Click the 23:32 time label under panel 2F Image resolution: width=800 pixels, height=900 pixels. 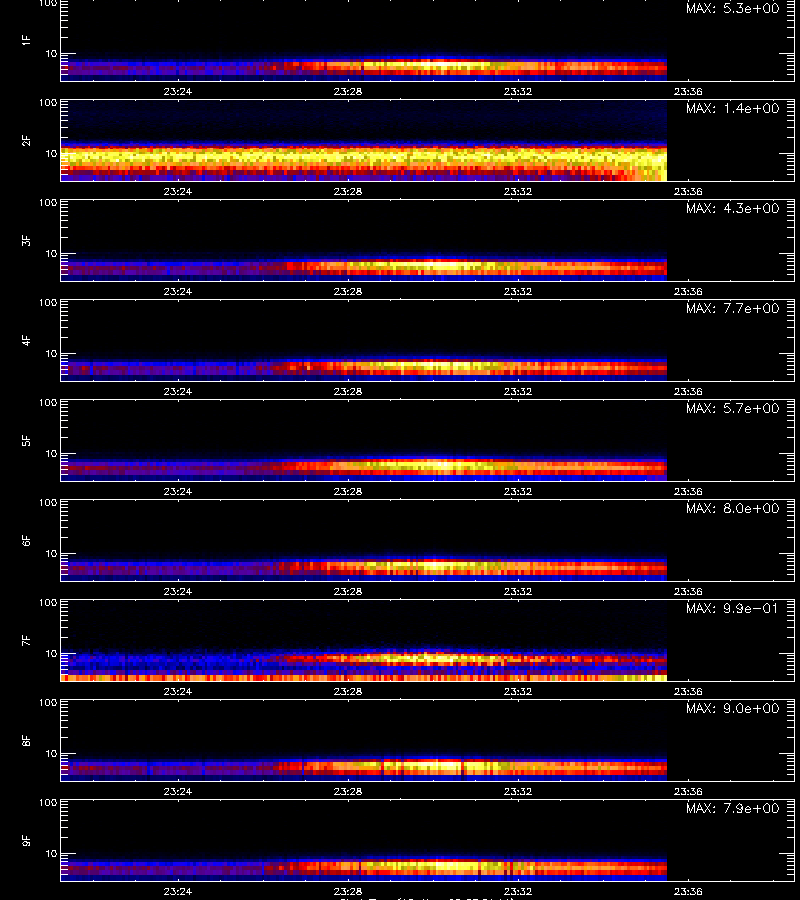[518, 191]
